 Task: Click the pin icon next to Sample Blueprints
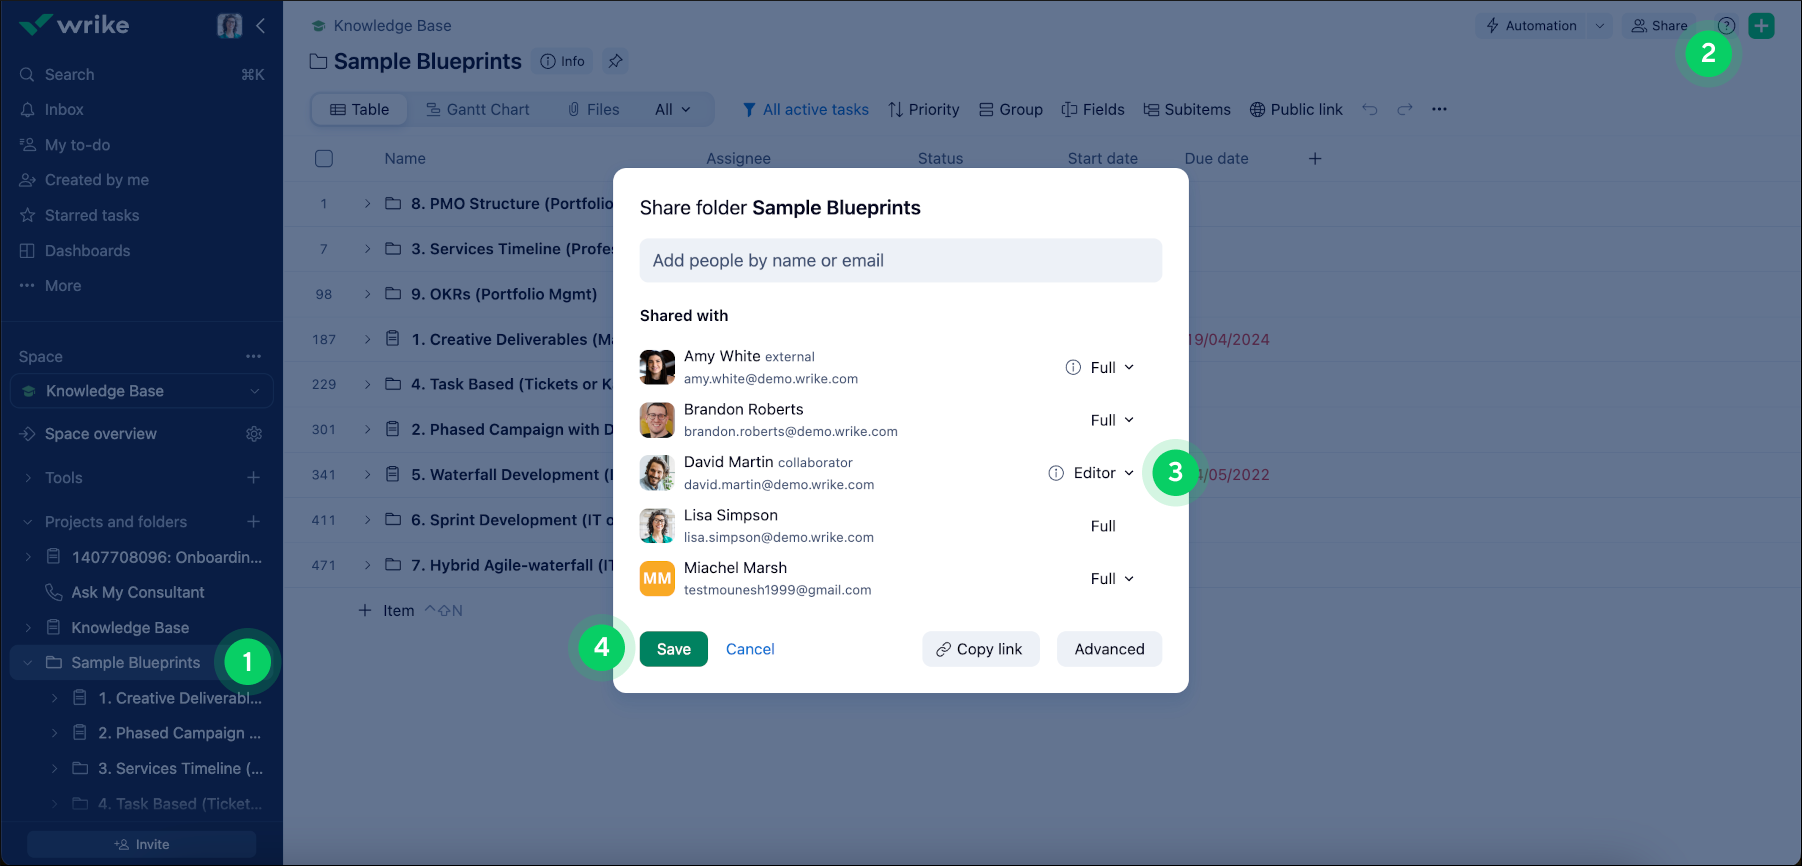(x=615, y=61)
